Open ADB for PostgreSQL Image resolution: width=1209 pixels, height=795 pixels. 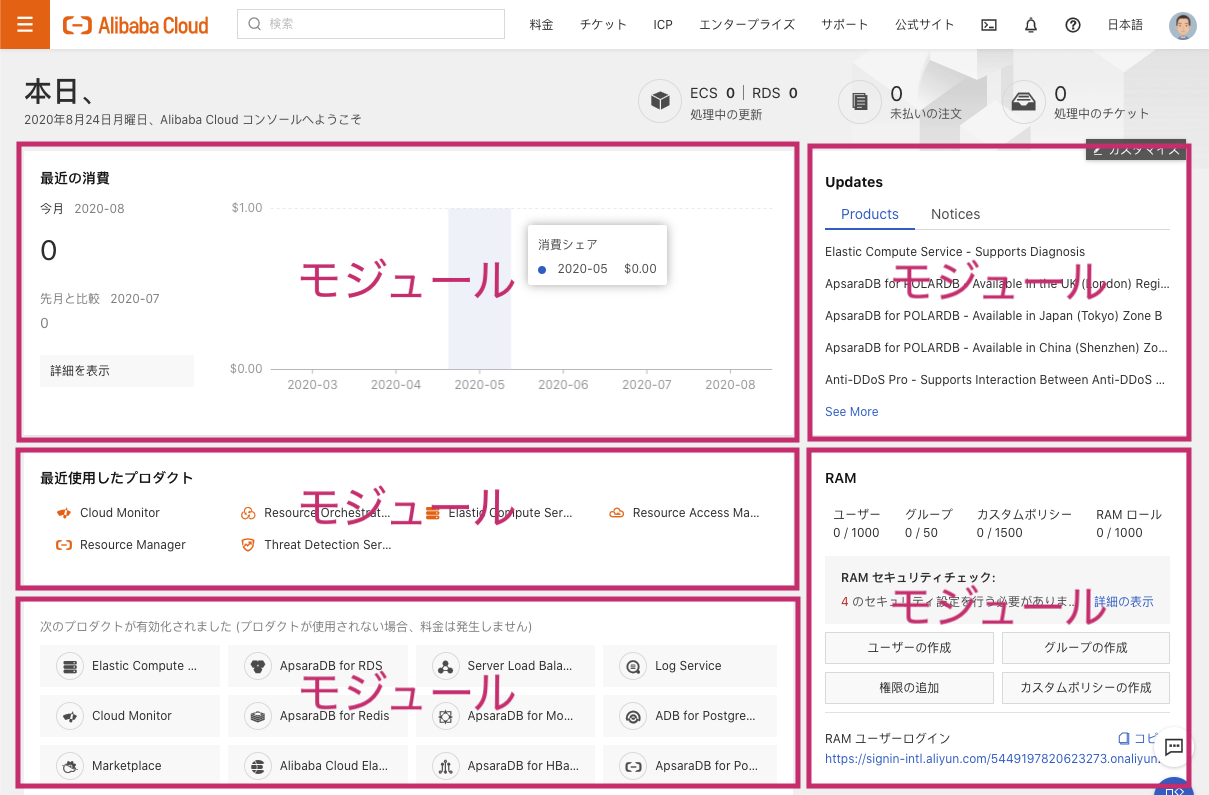(x=689, y=716)
